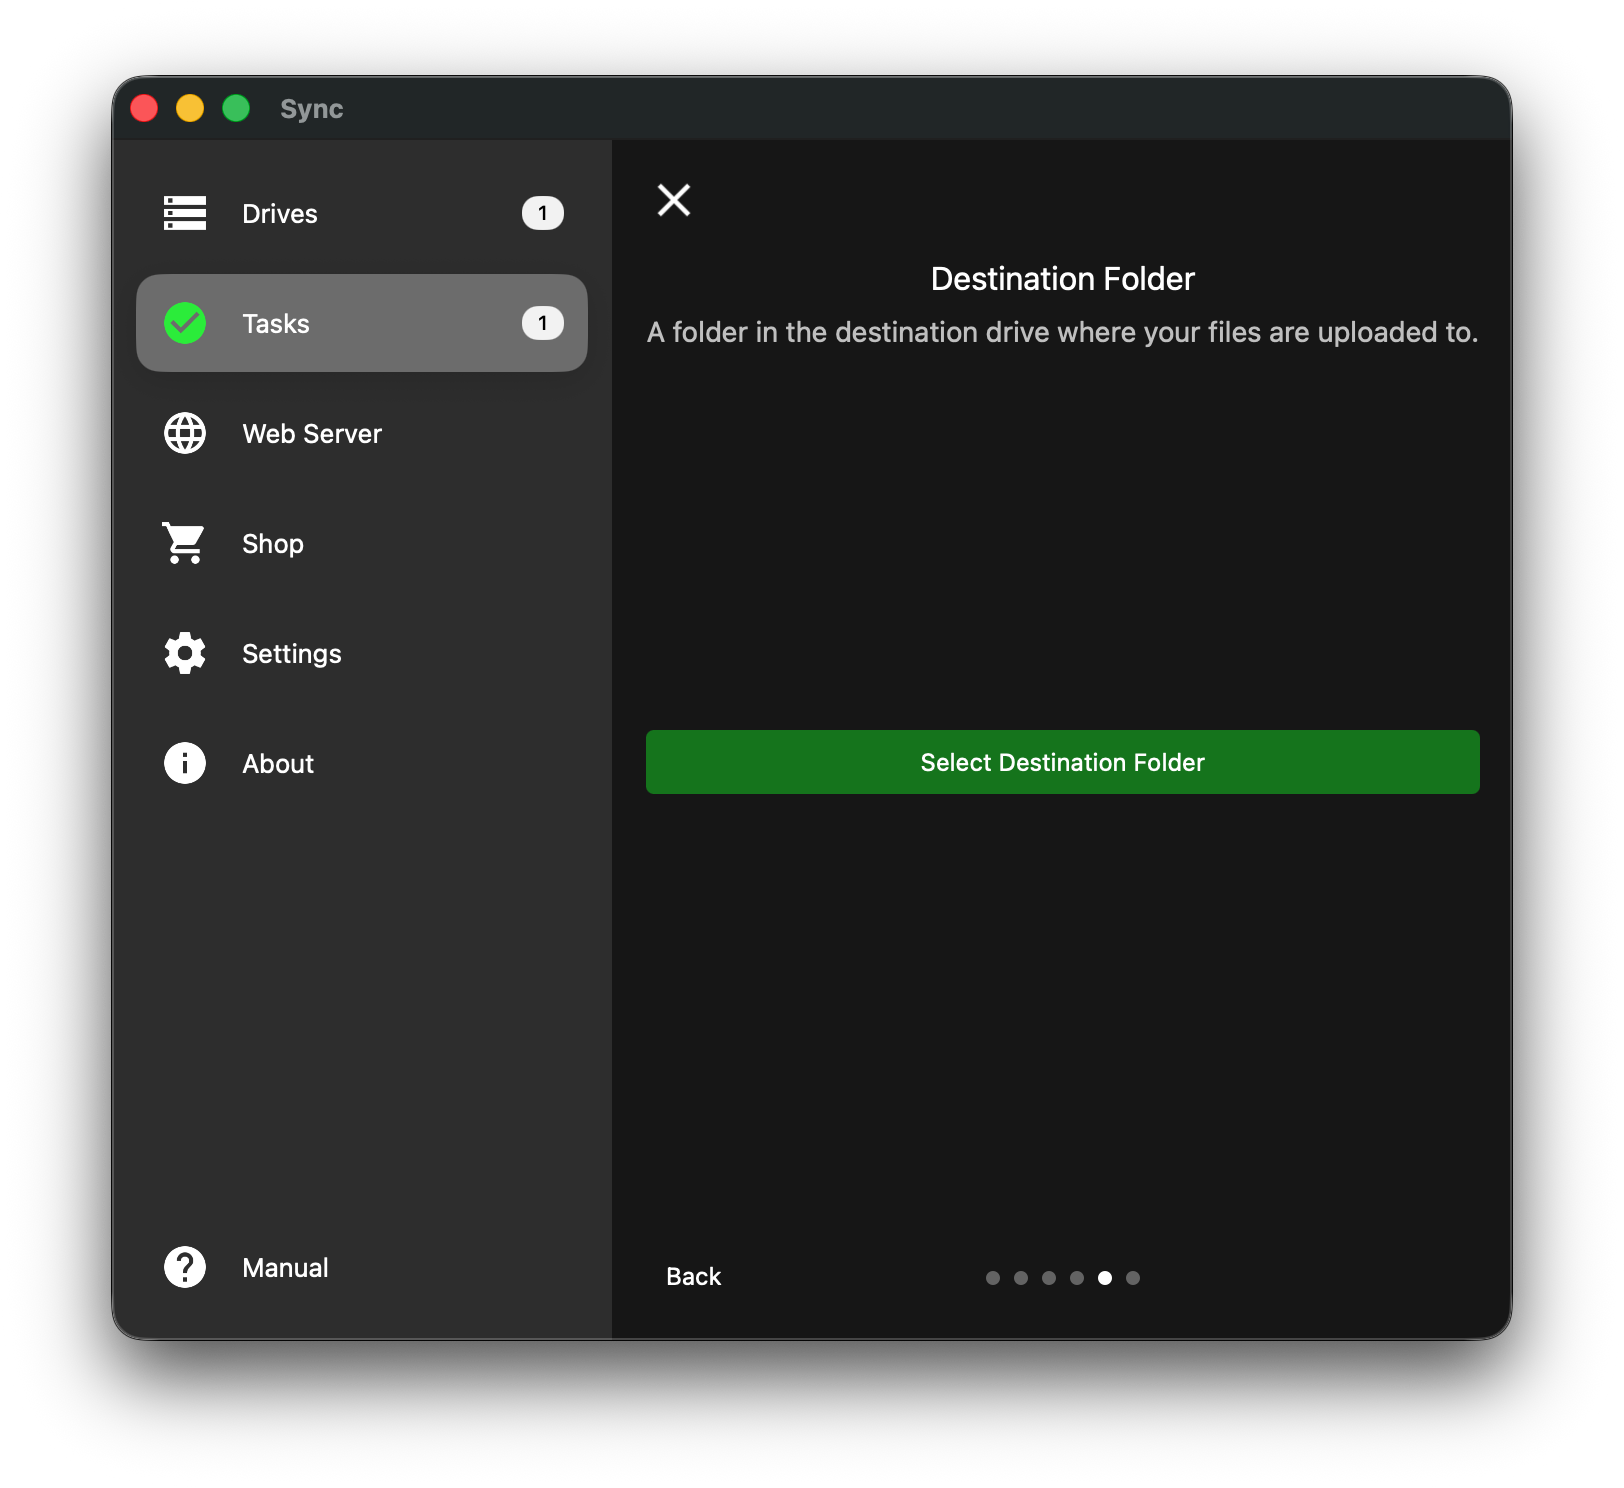
Task: Open the Manual entry
Action: [284, 1267]
